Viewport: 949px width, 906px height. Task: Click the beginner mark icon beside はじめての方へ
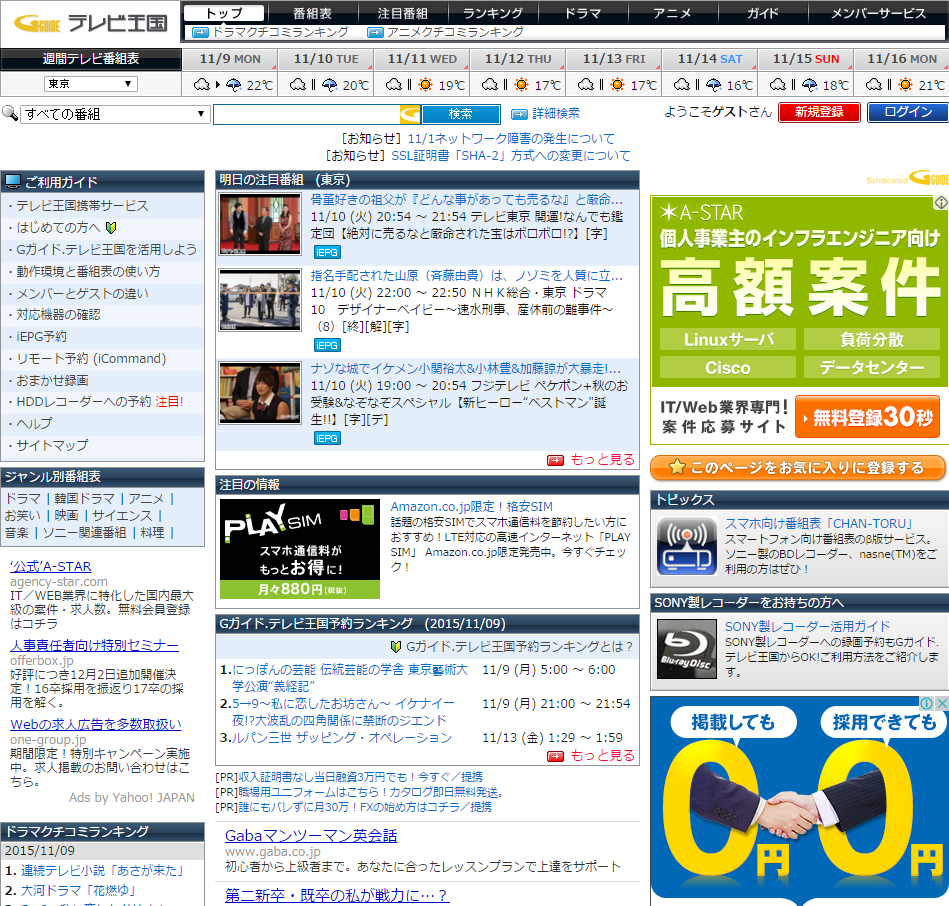[111, 228]
